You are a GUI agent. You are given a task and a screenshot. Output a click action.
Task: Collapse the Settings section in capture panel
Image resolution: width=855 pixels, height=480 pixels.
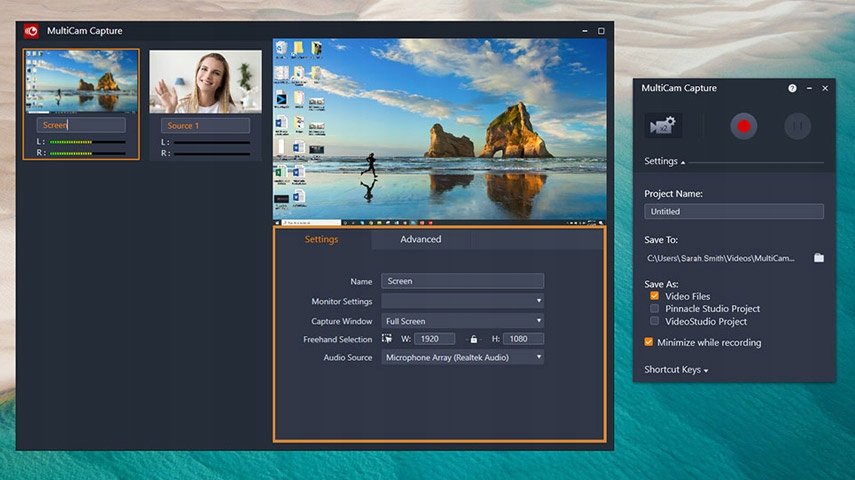[665, 161]
